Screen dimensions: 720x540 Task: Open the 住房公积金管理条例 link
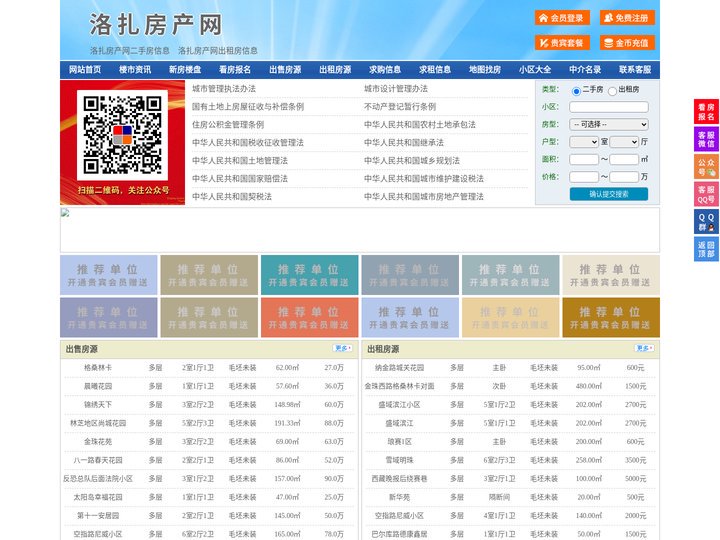click(x=228, y=124)
